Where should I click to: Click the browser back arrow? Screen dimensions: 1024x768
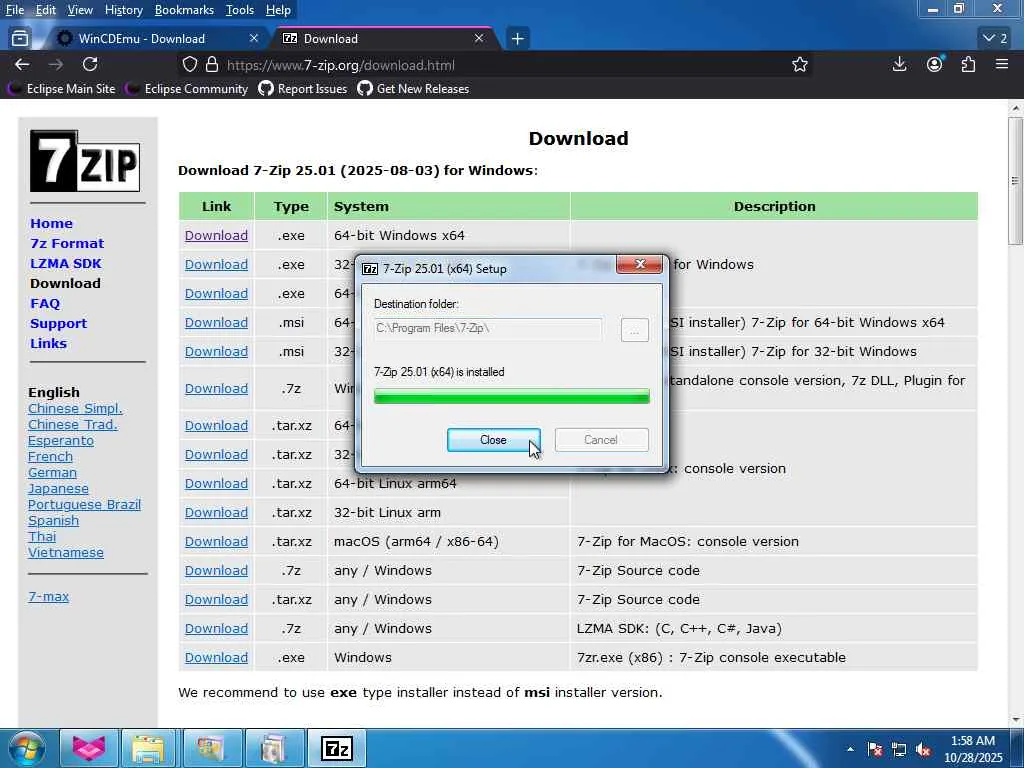[x=22, y=65]
